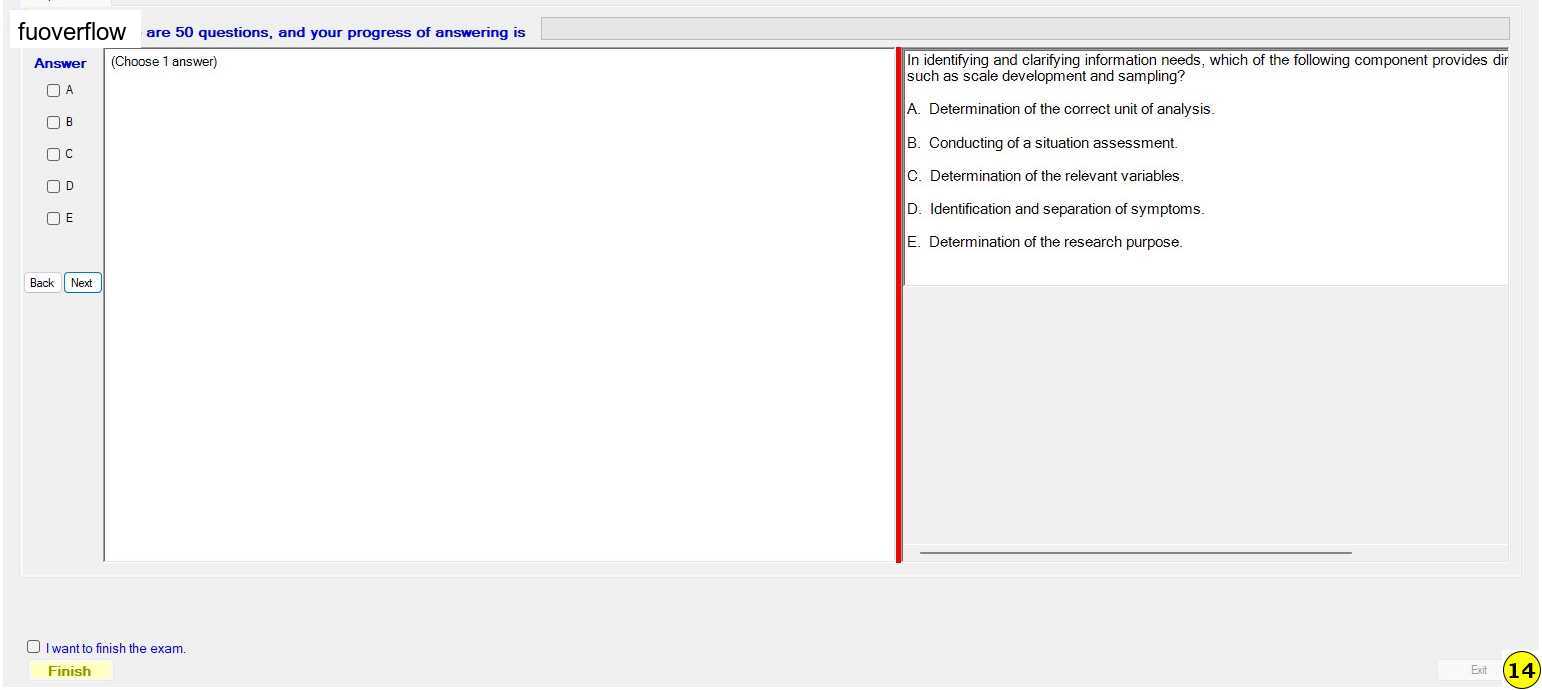Viewport: 1542px width, 690px height.
Task: Click the answering progress bar
Action: 1025,29
